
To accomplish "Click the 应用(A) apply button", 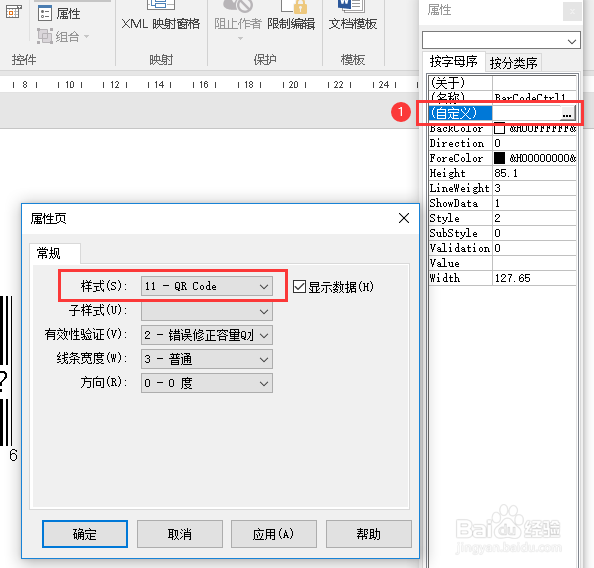I will pos(274,534).
